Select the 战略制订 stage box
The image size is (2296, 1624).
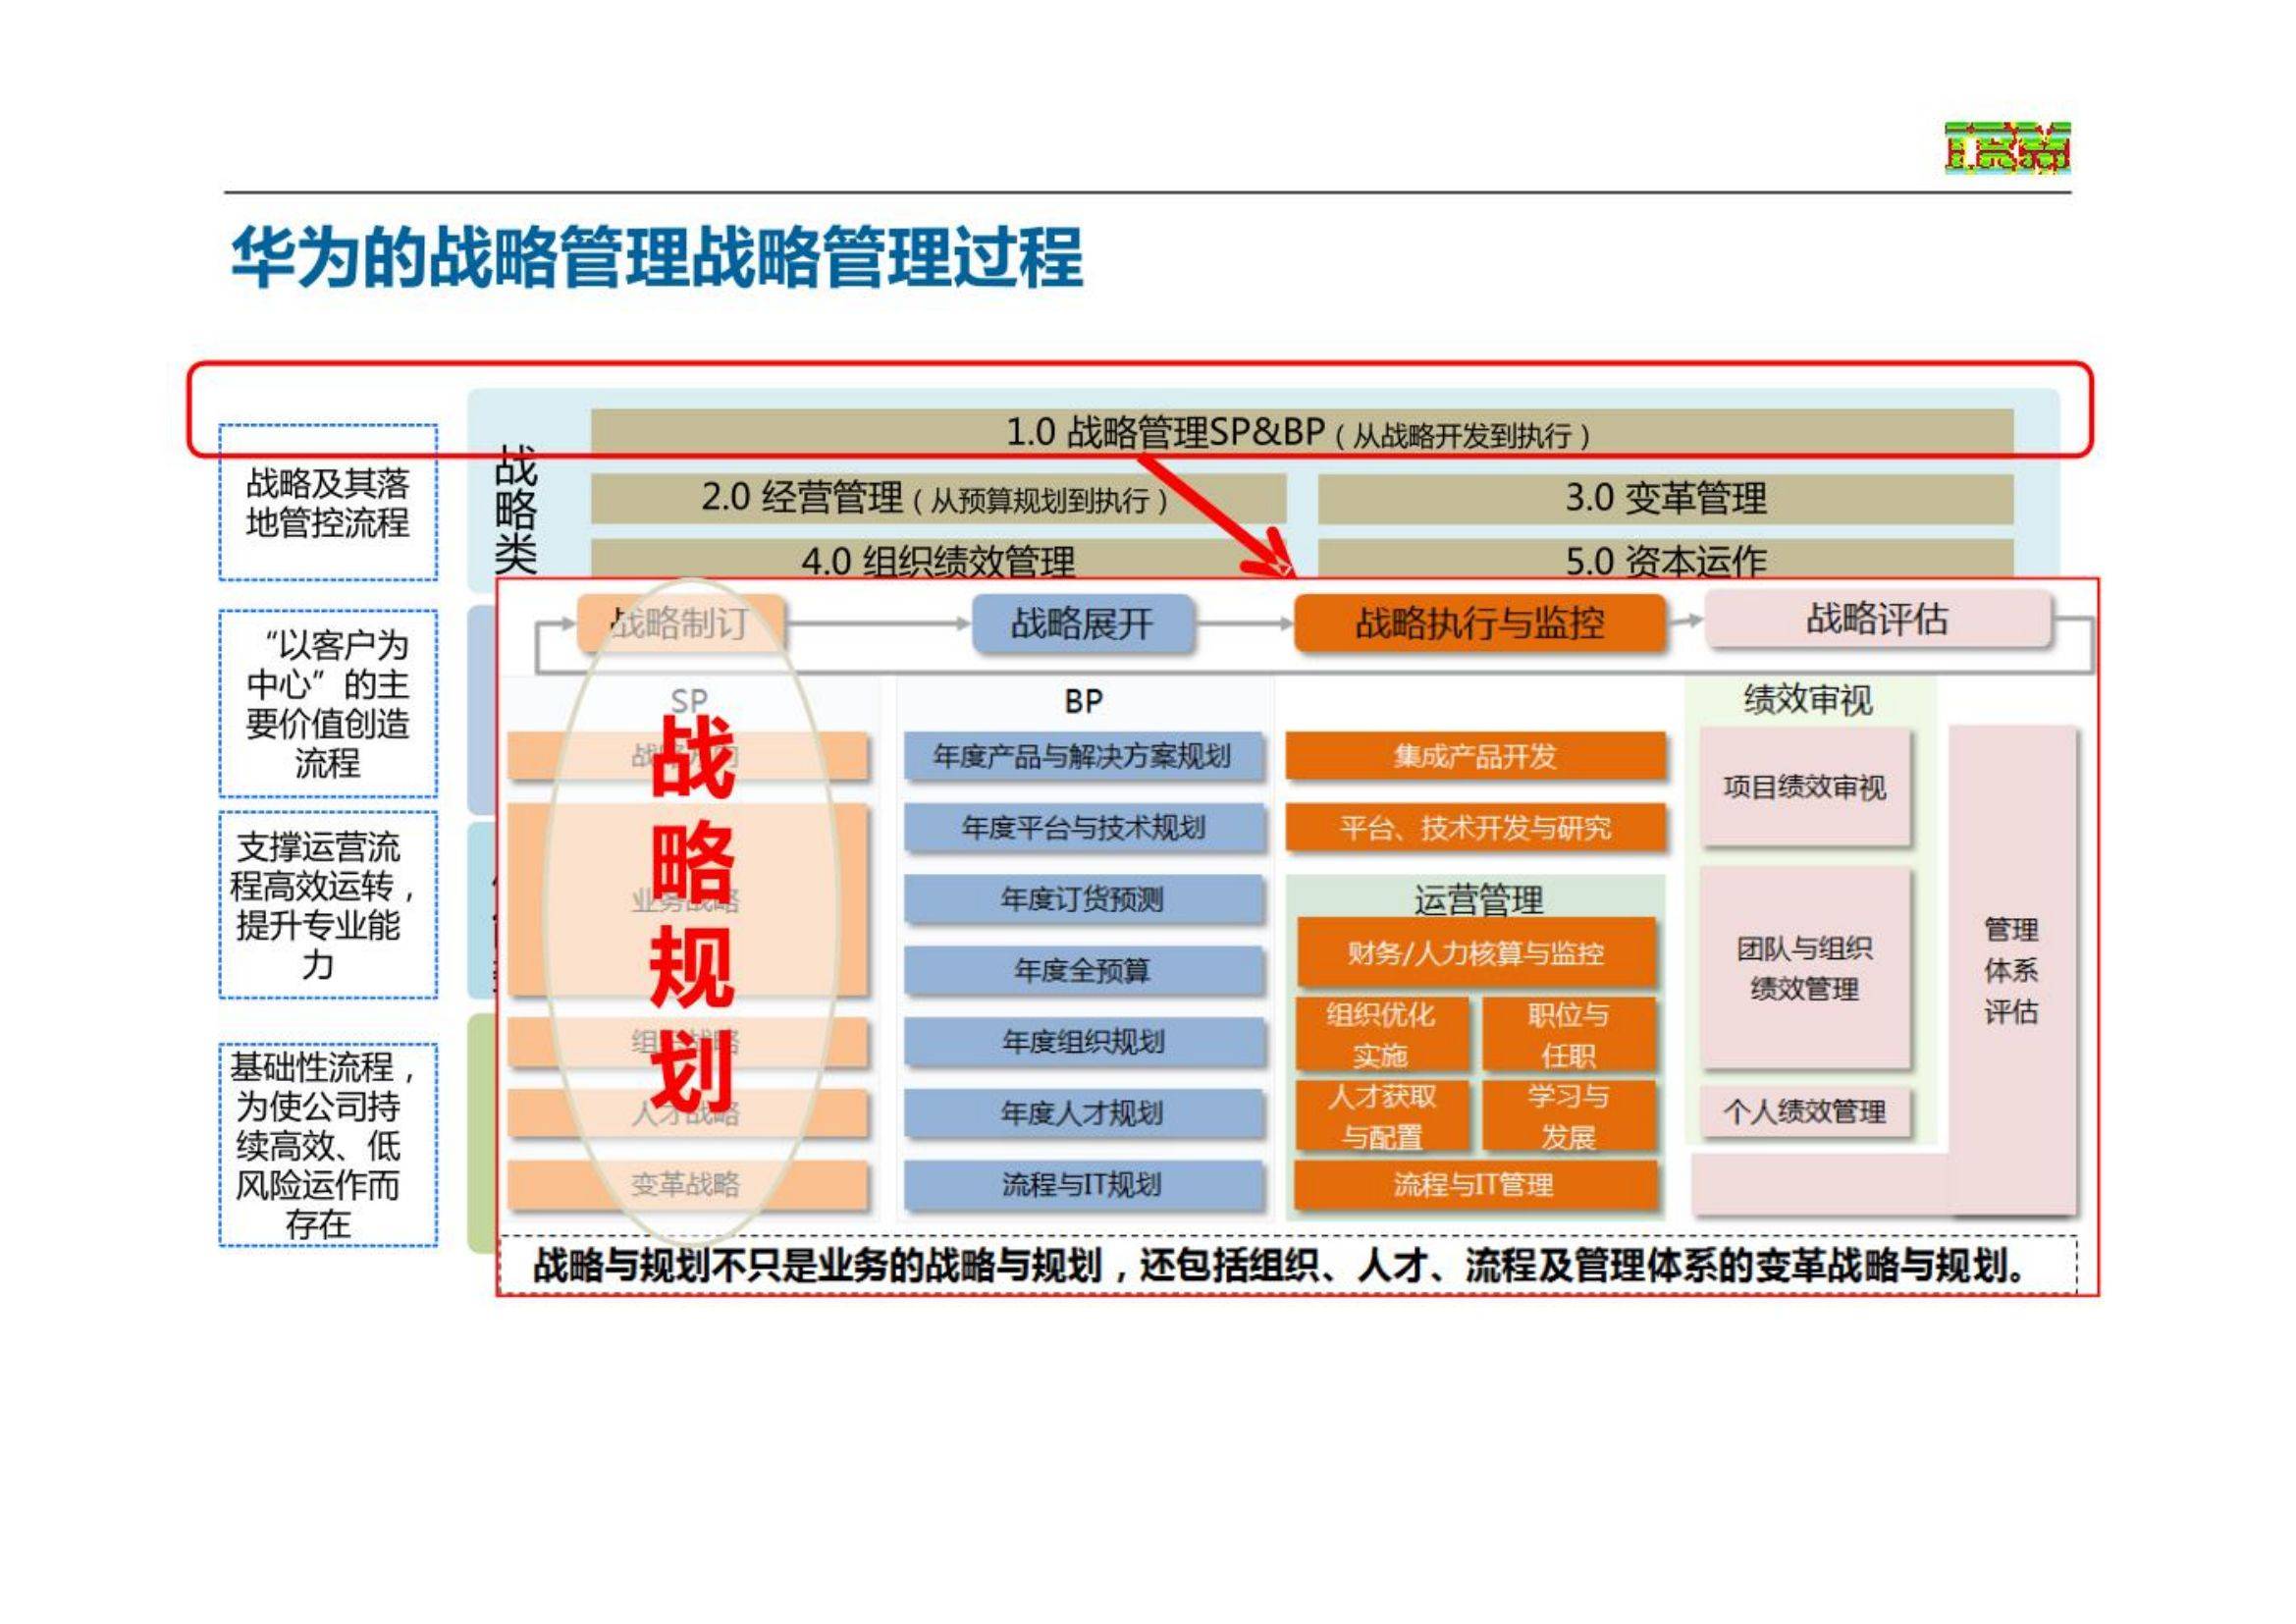tap(681, 623)
